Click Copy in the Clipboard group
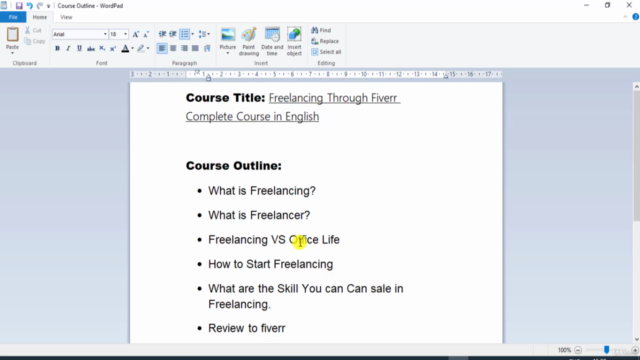 [35, 41]
